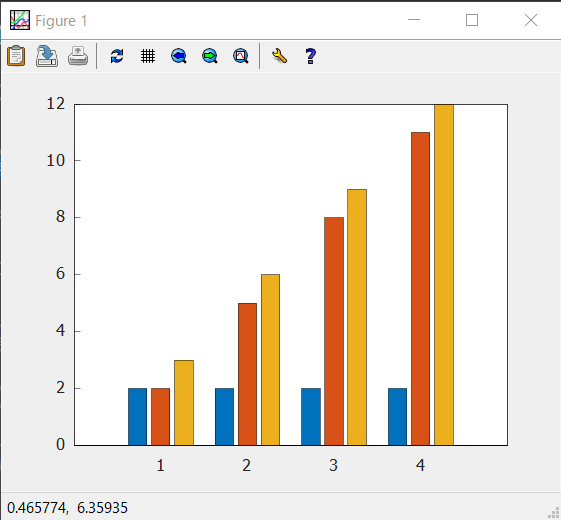
Task: Click the print plot icon
Action: click(x=78, y=56)
